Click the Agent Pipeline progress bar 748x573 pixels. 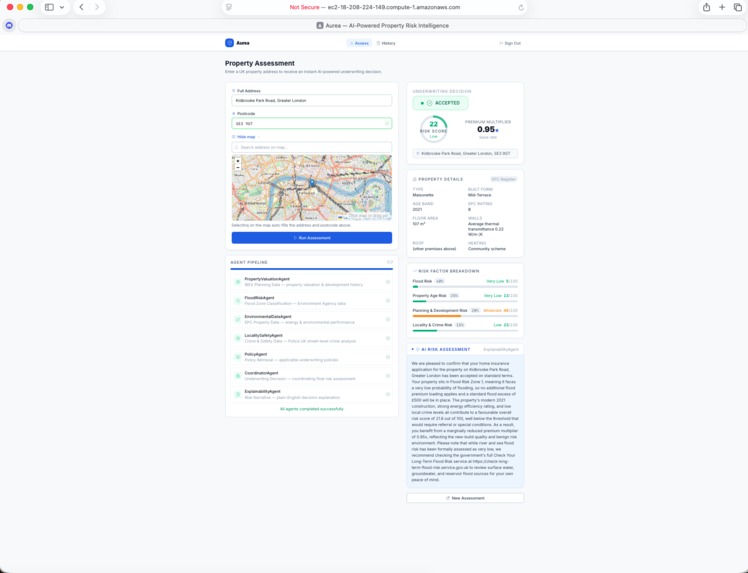[312, 269]
